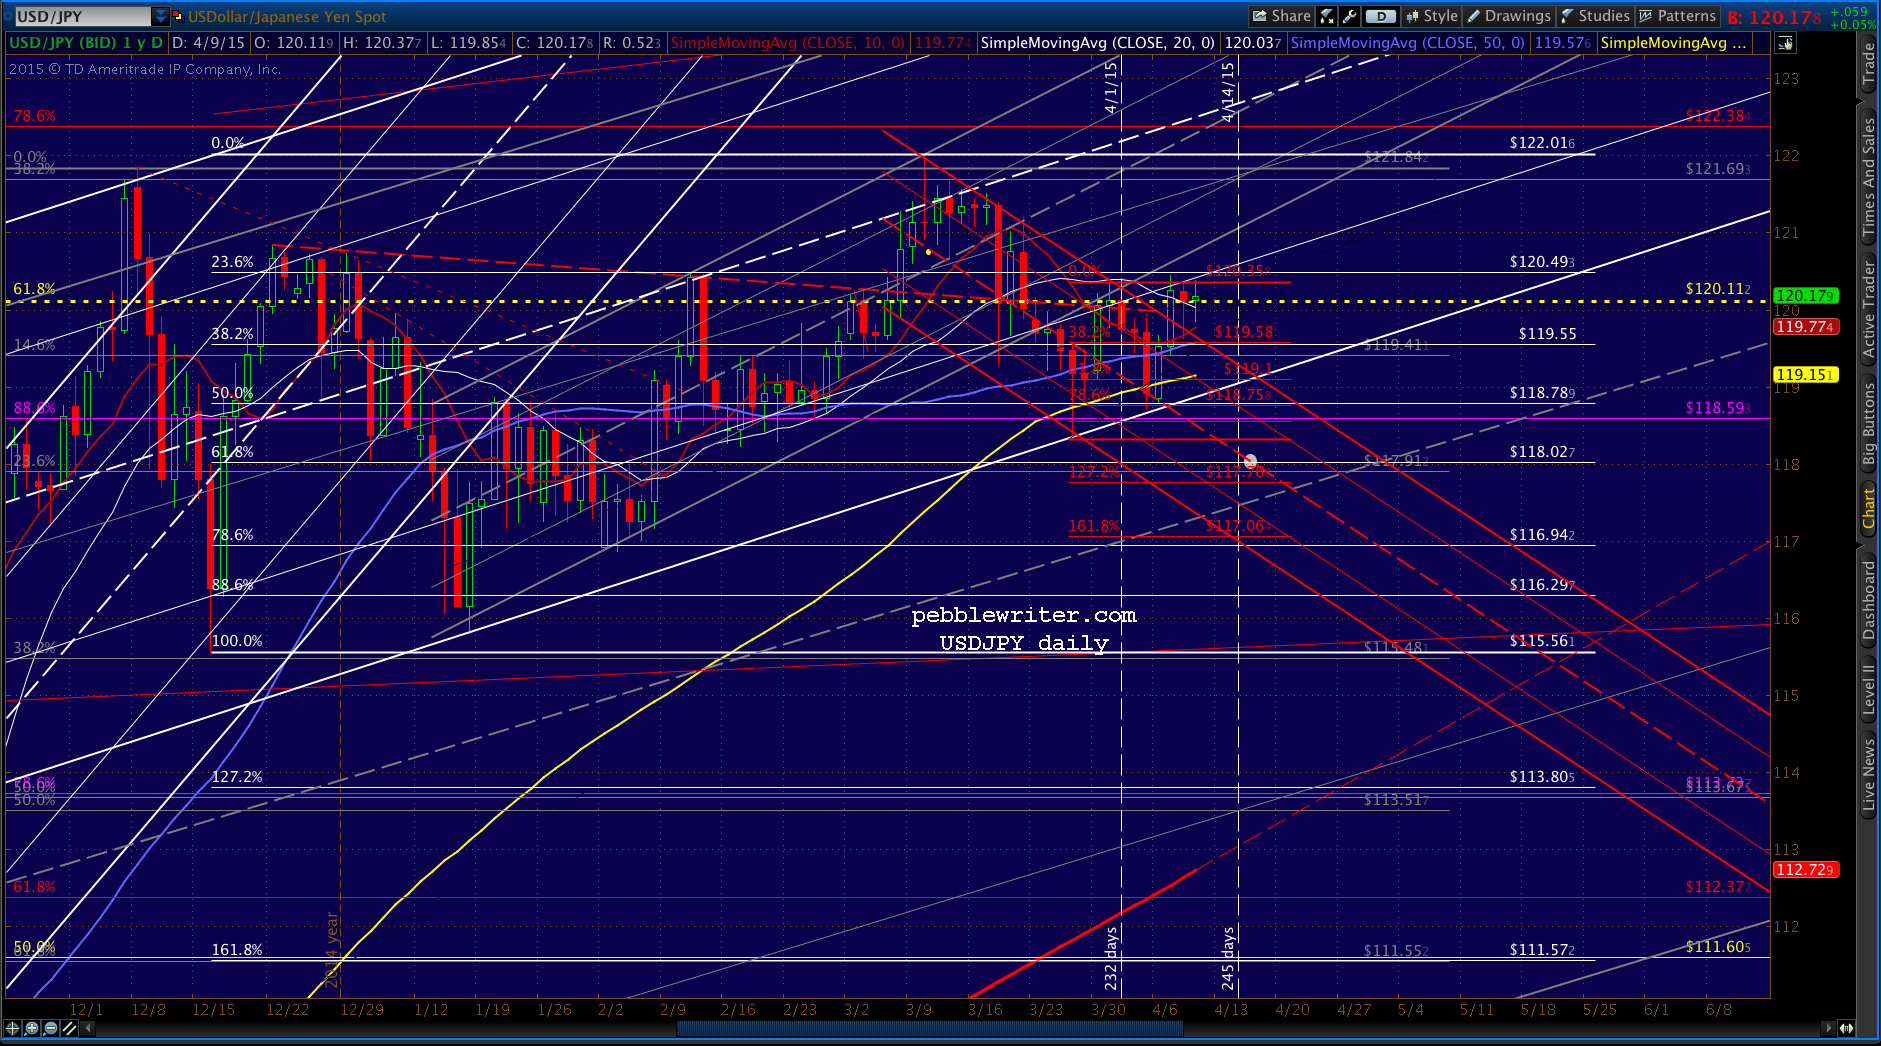This screenshot has width=1881, height=1046.
Task: Toggle the D daily timeframe button
Action: 1380,16
